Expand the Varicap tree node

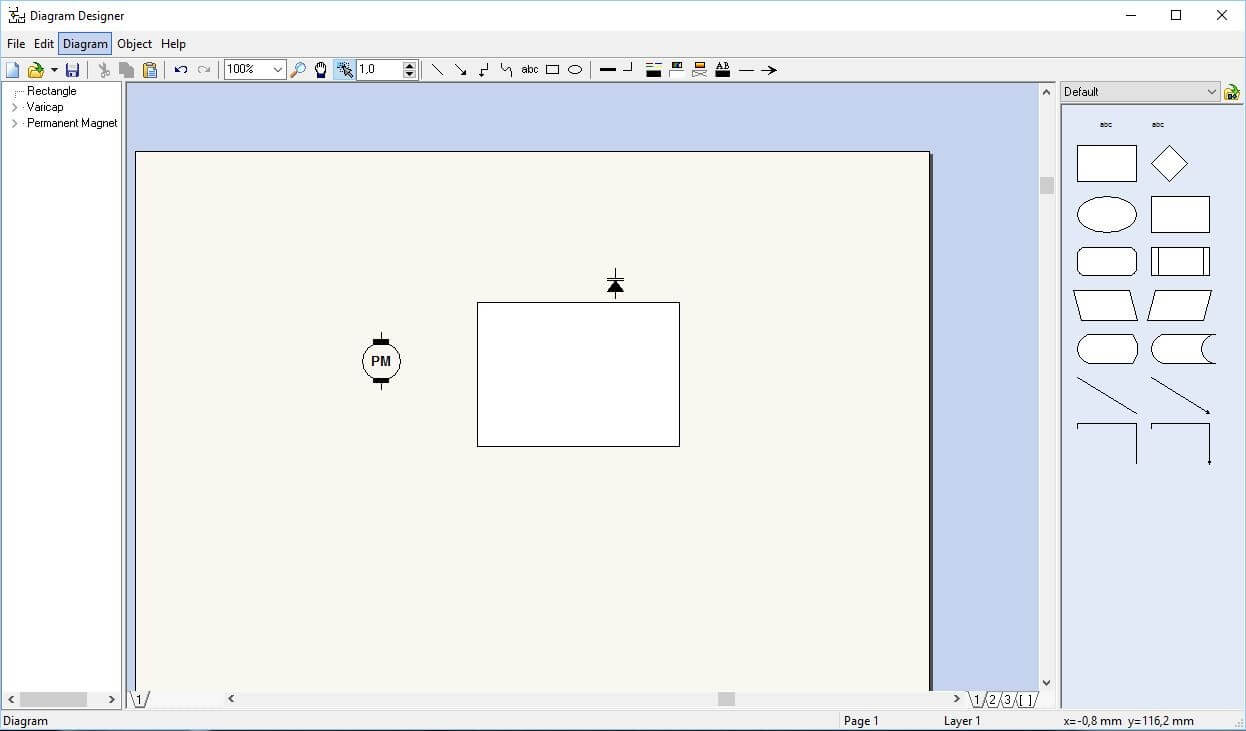coord(14,107)
